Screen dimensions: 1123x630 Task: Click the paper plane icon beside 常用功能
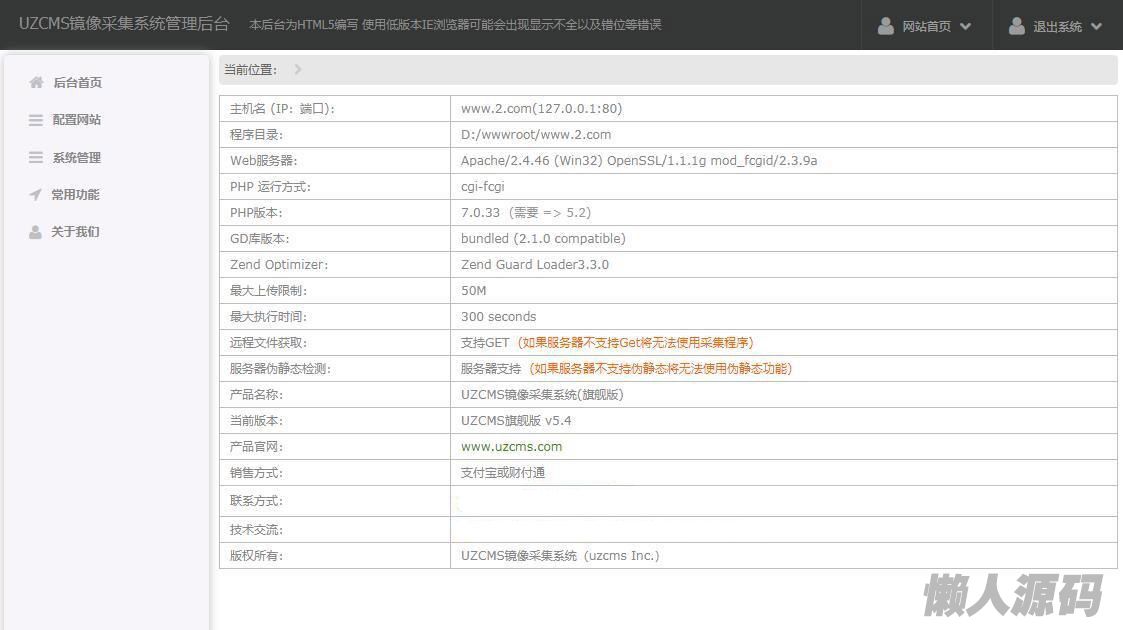pyautogui.click(x=36, y=195)
